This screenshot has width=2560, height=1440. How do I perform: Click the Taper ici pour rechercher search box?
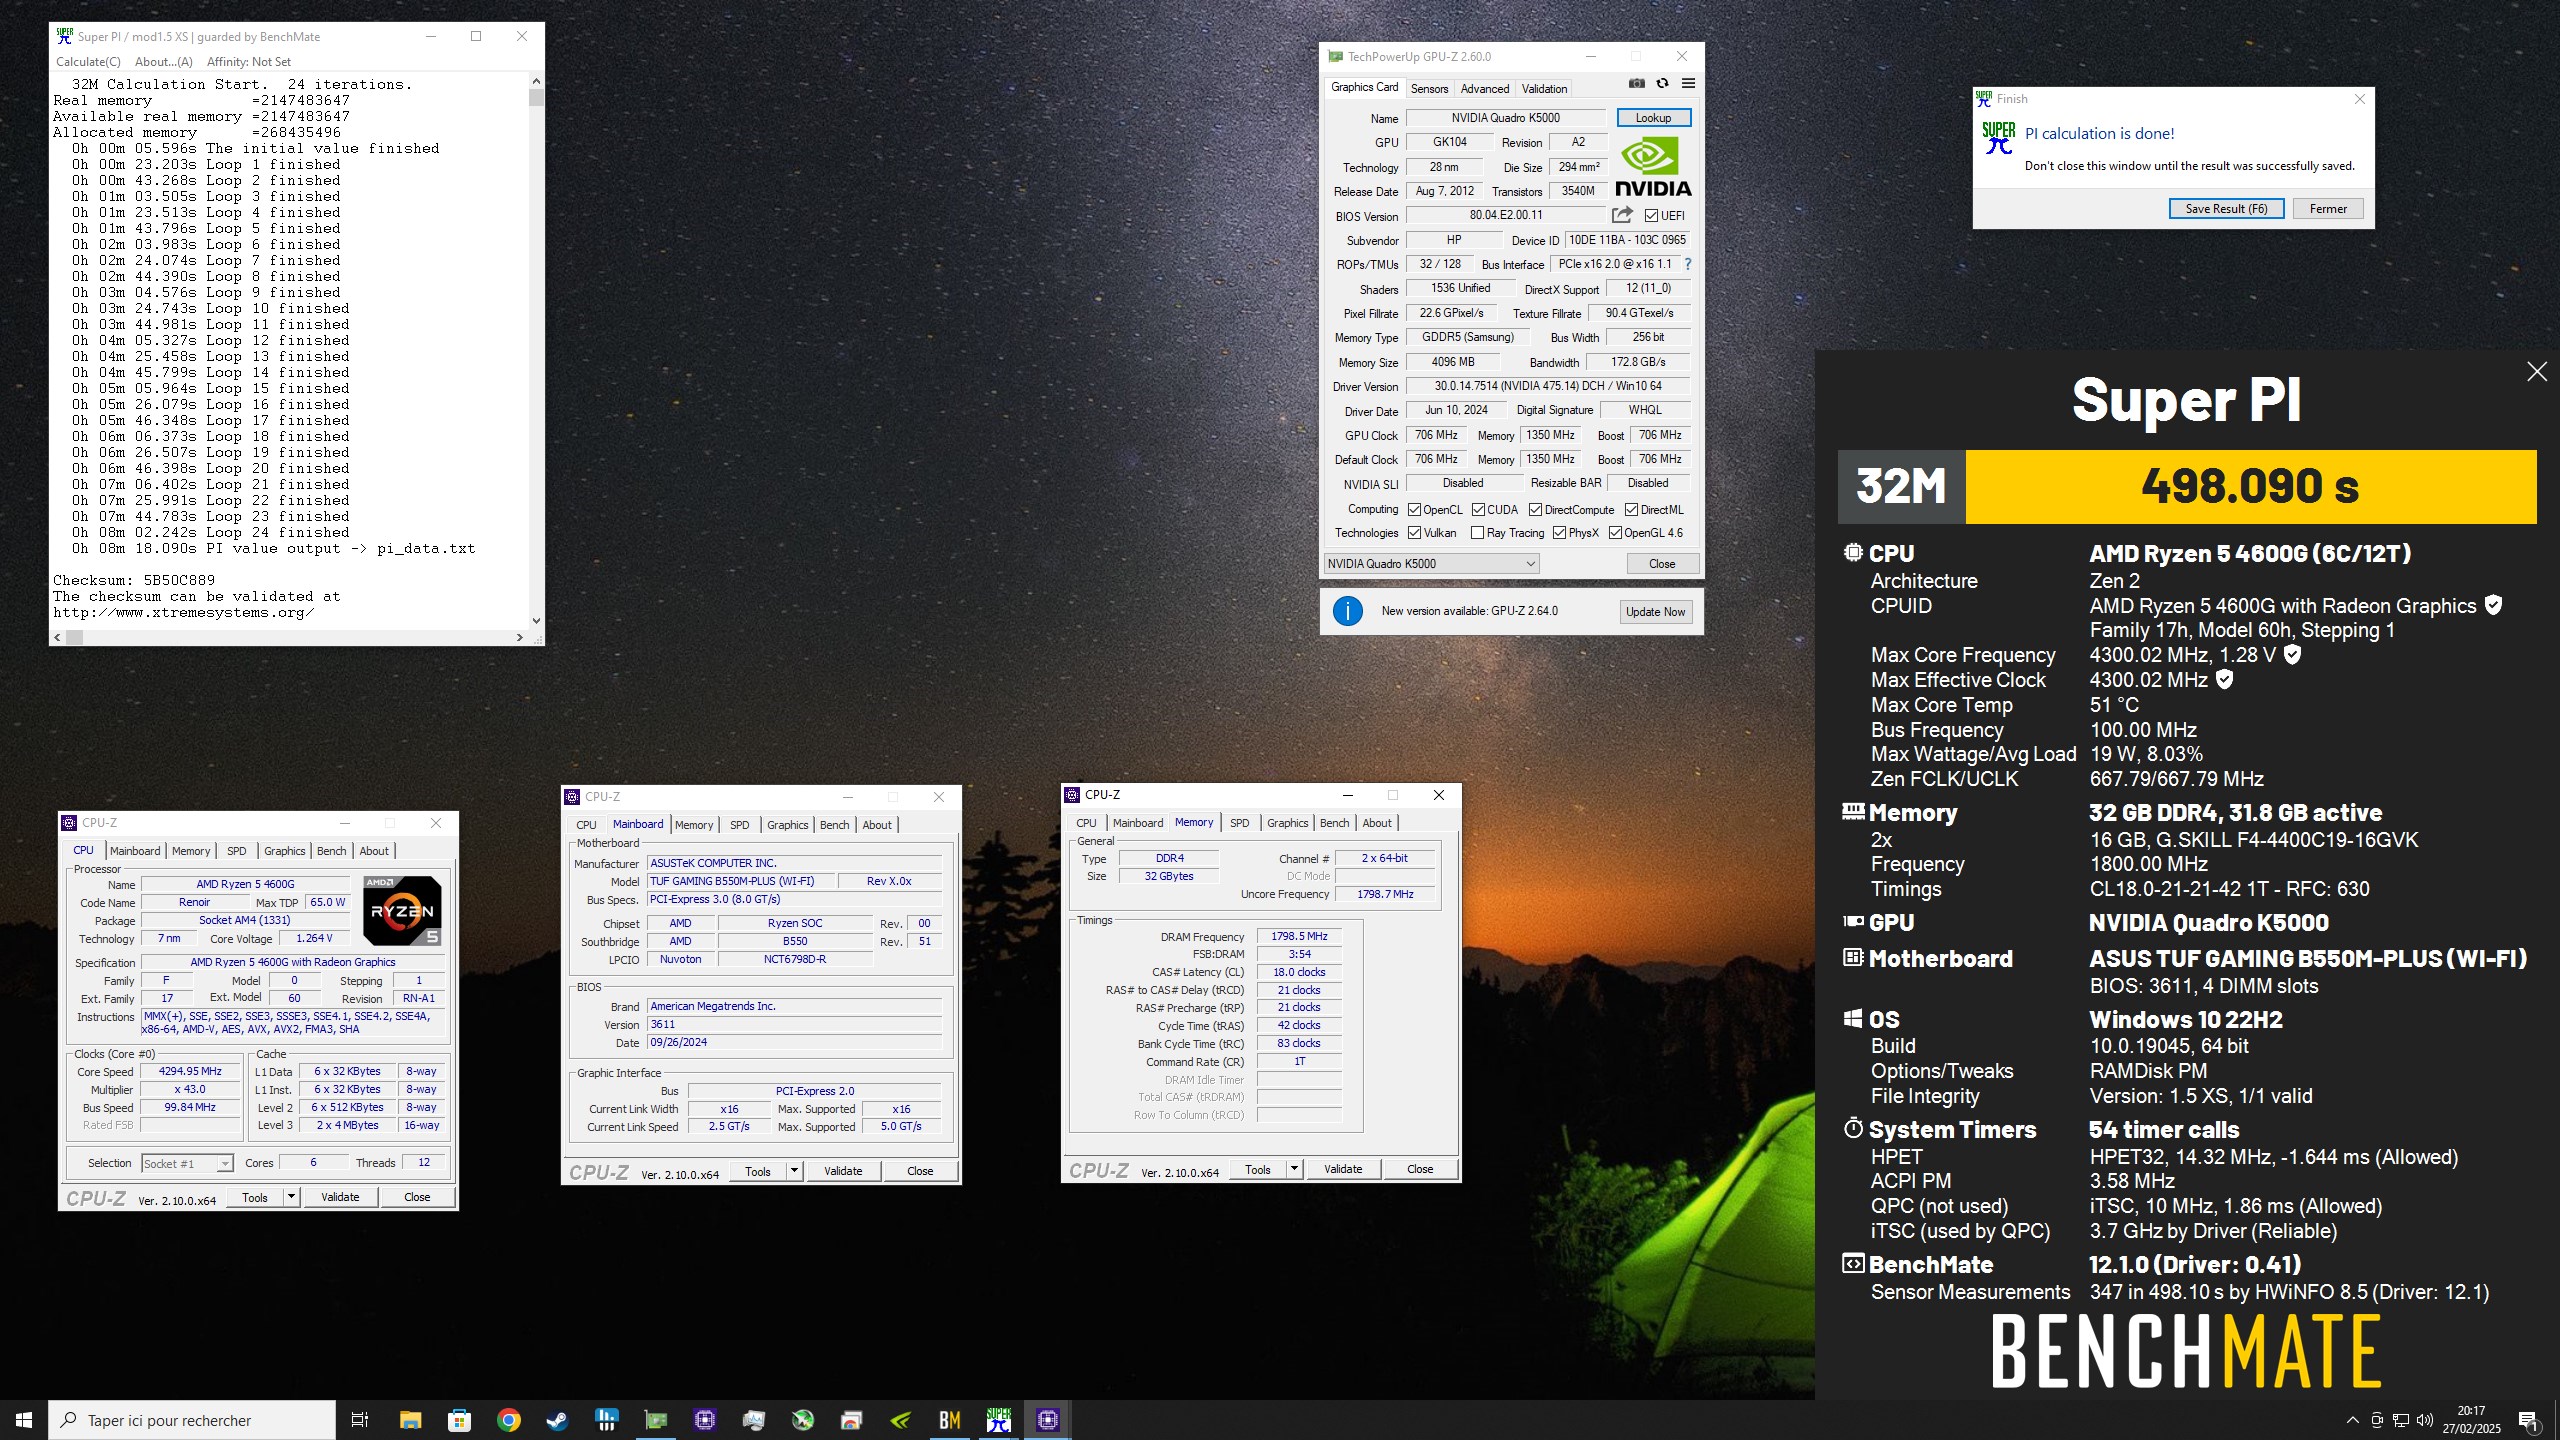[x=191, y=1420]
